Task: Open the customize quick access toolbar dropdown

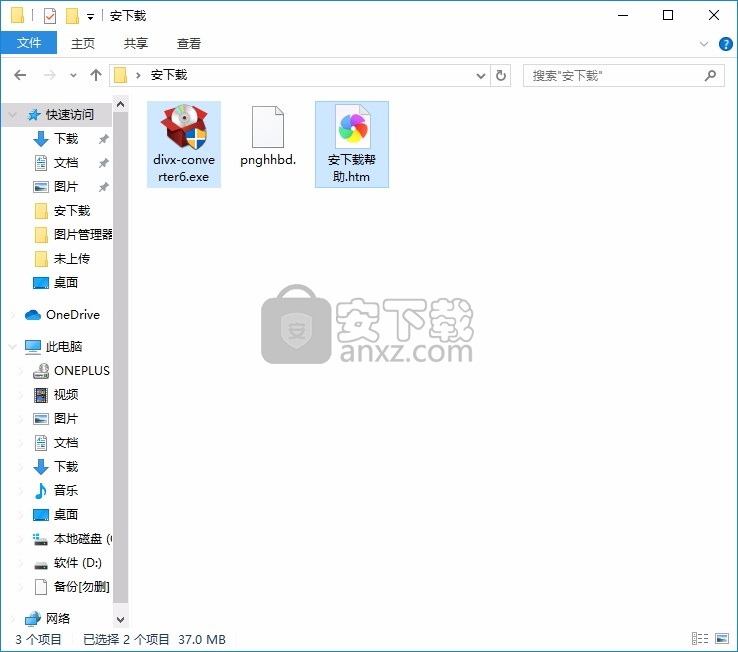Action: pos(90,17)
